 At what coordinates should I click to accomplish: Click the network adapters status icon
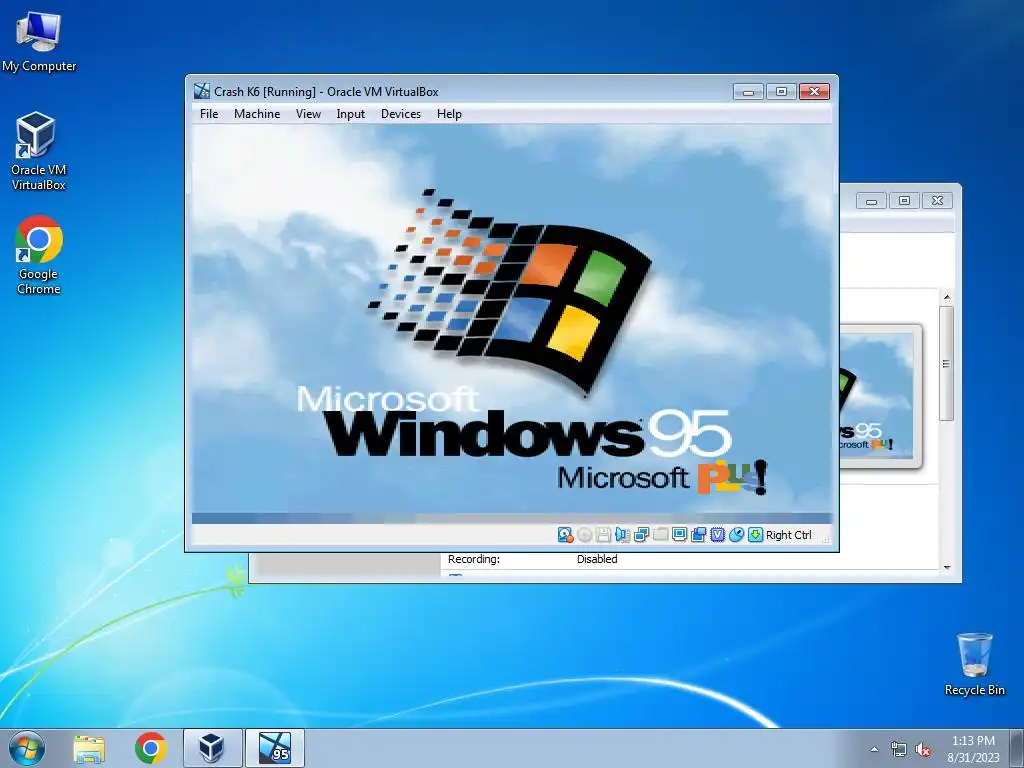pyautogui.click(x=641, y=535)
